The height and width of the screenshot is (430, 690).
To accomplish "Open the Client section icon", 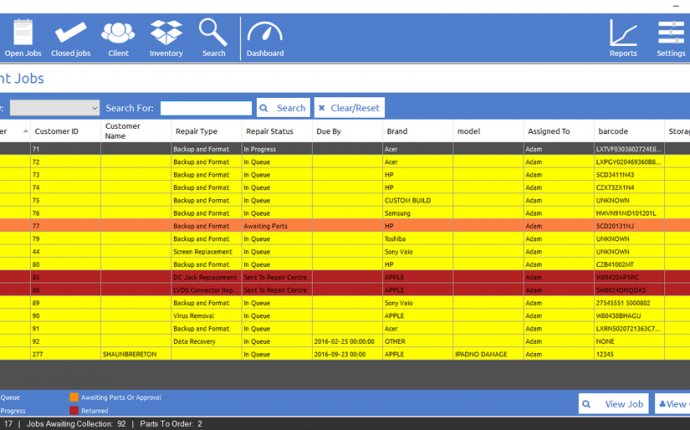I will 118,33.
